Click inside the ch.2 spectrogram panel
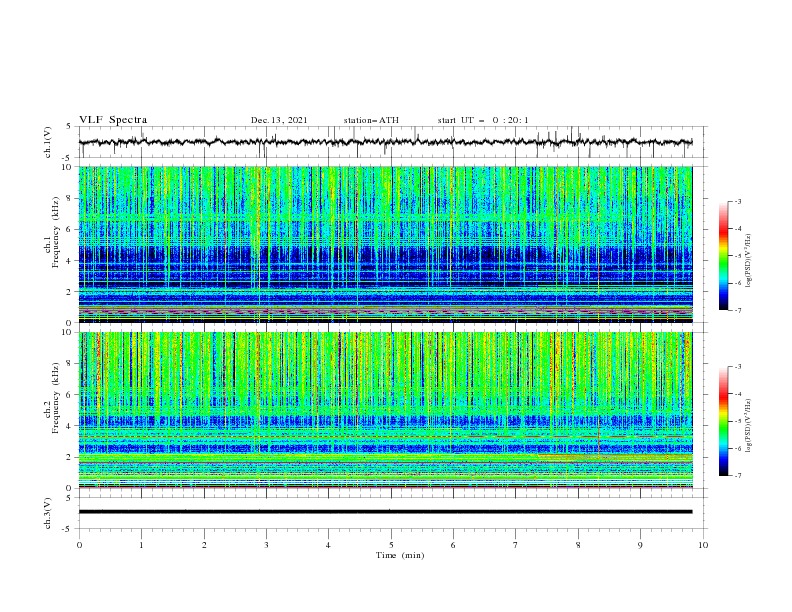Image resolution: width=792 pixels, height=612 pixels. click(x=385, y=410)
